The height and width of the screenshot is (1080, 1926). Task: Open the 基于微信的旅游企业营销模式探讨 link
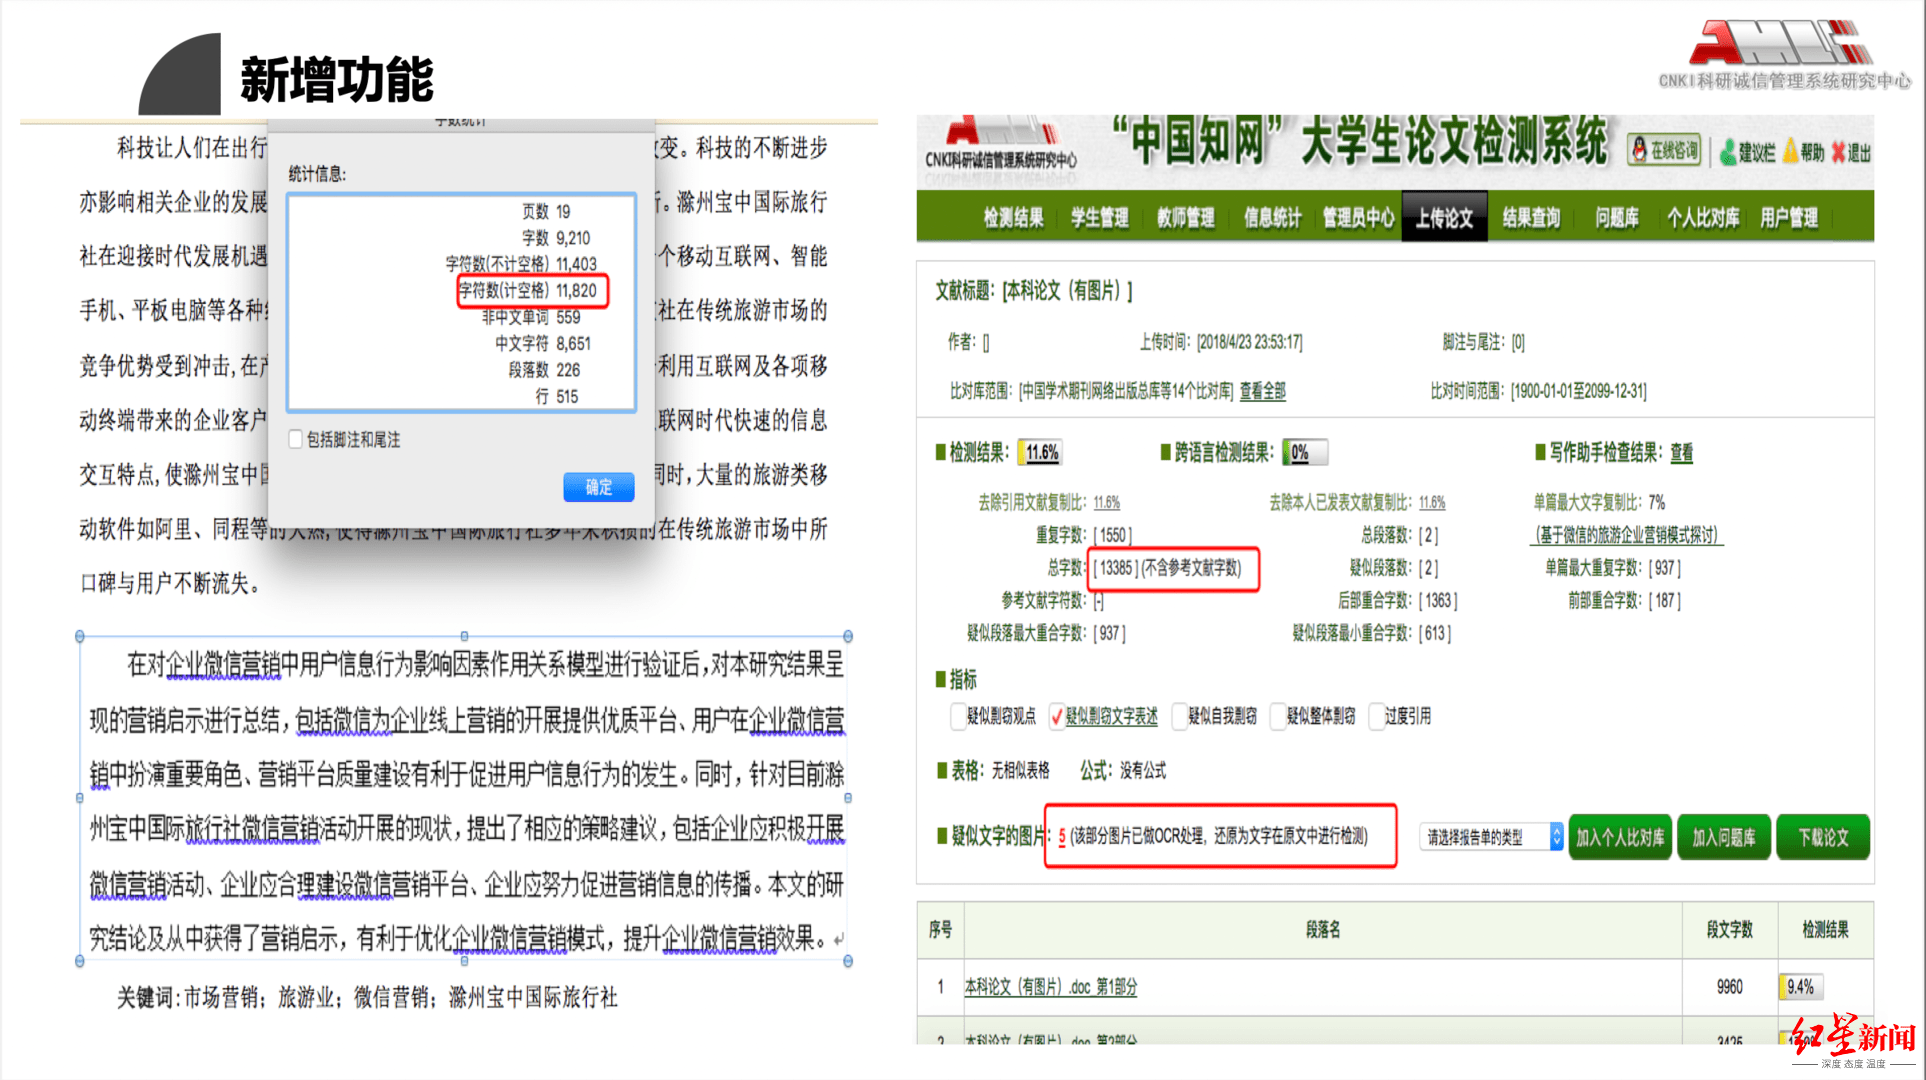point(1628,535)
